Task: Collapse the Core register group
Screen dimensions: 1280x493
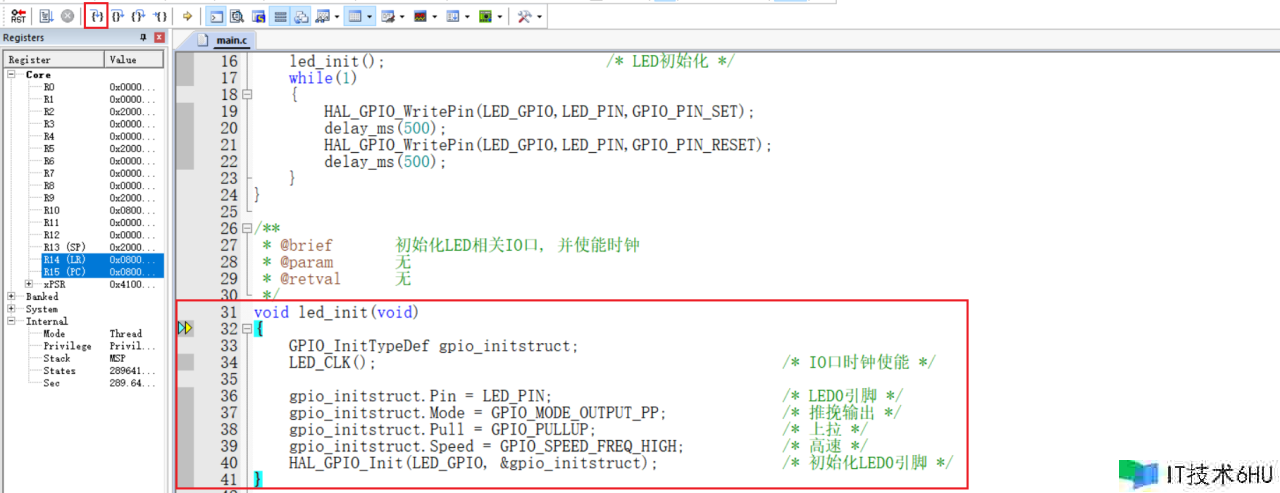Action: [12, 75]
